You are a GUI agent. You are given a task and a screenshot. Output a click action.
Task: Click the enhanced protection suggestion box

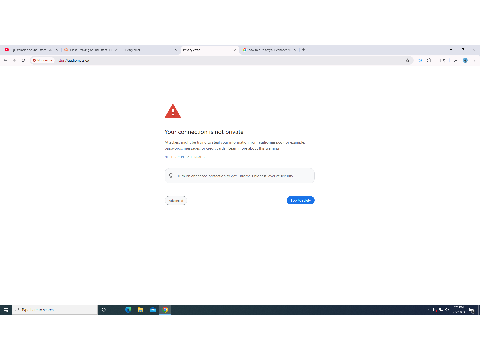tap(240, 176)
